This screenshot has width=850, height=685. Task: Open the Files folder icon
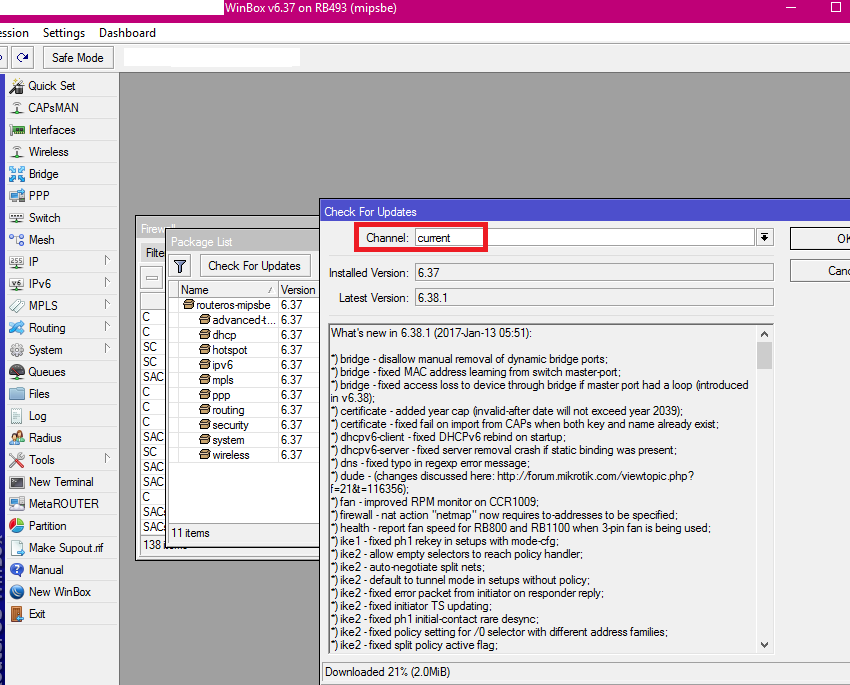17,394
